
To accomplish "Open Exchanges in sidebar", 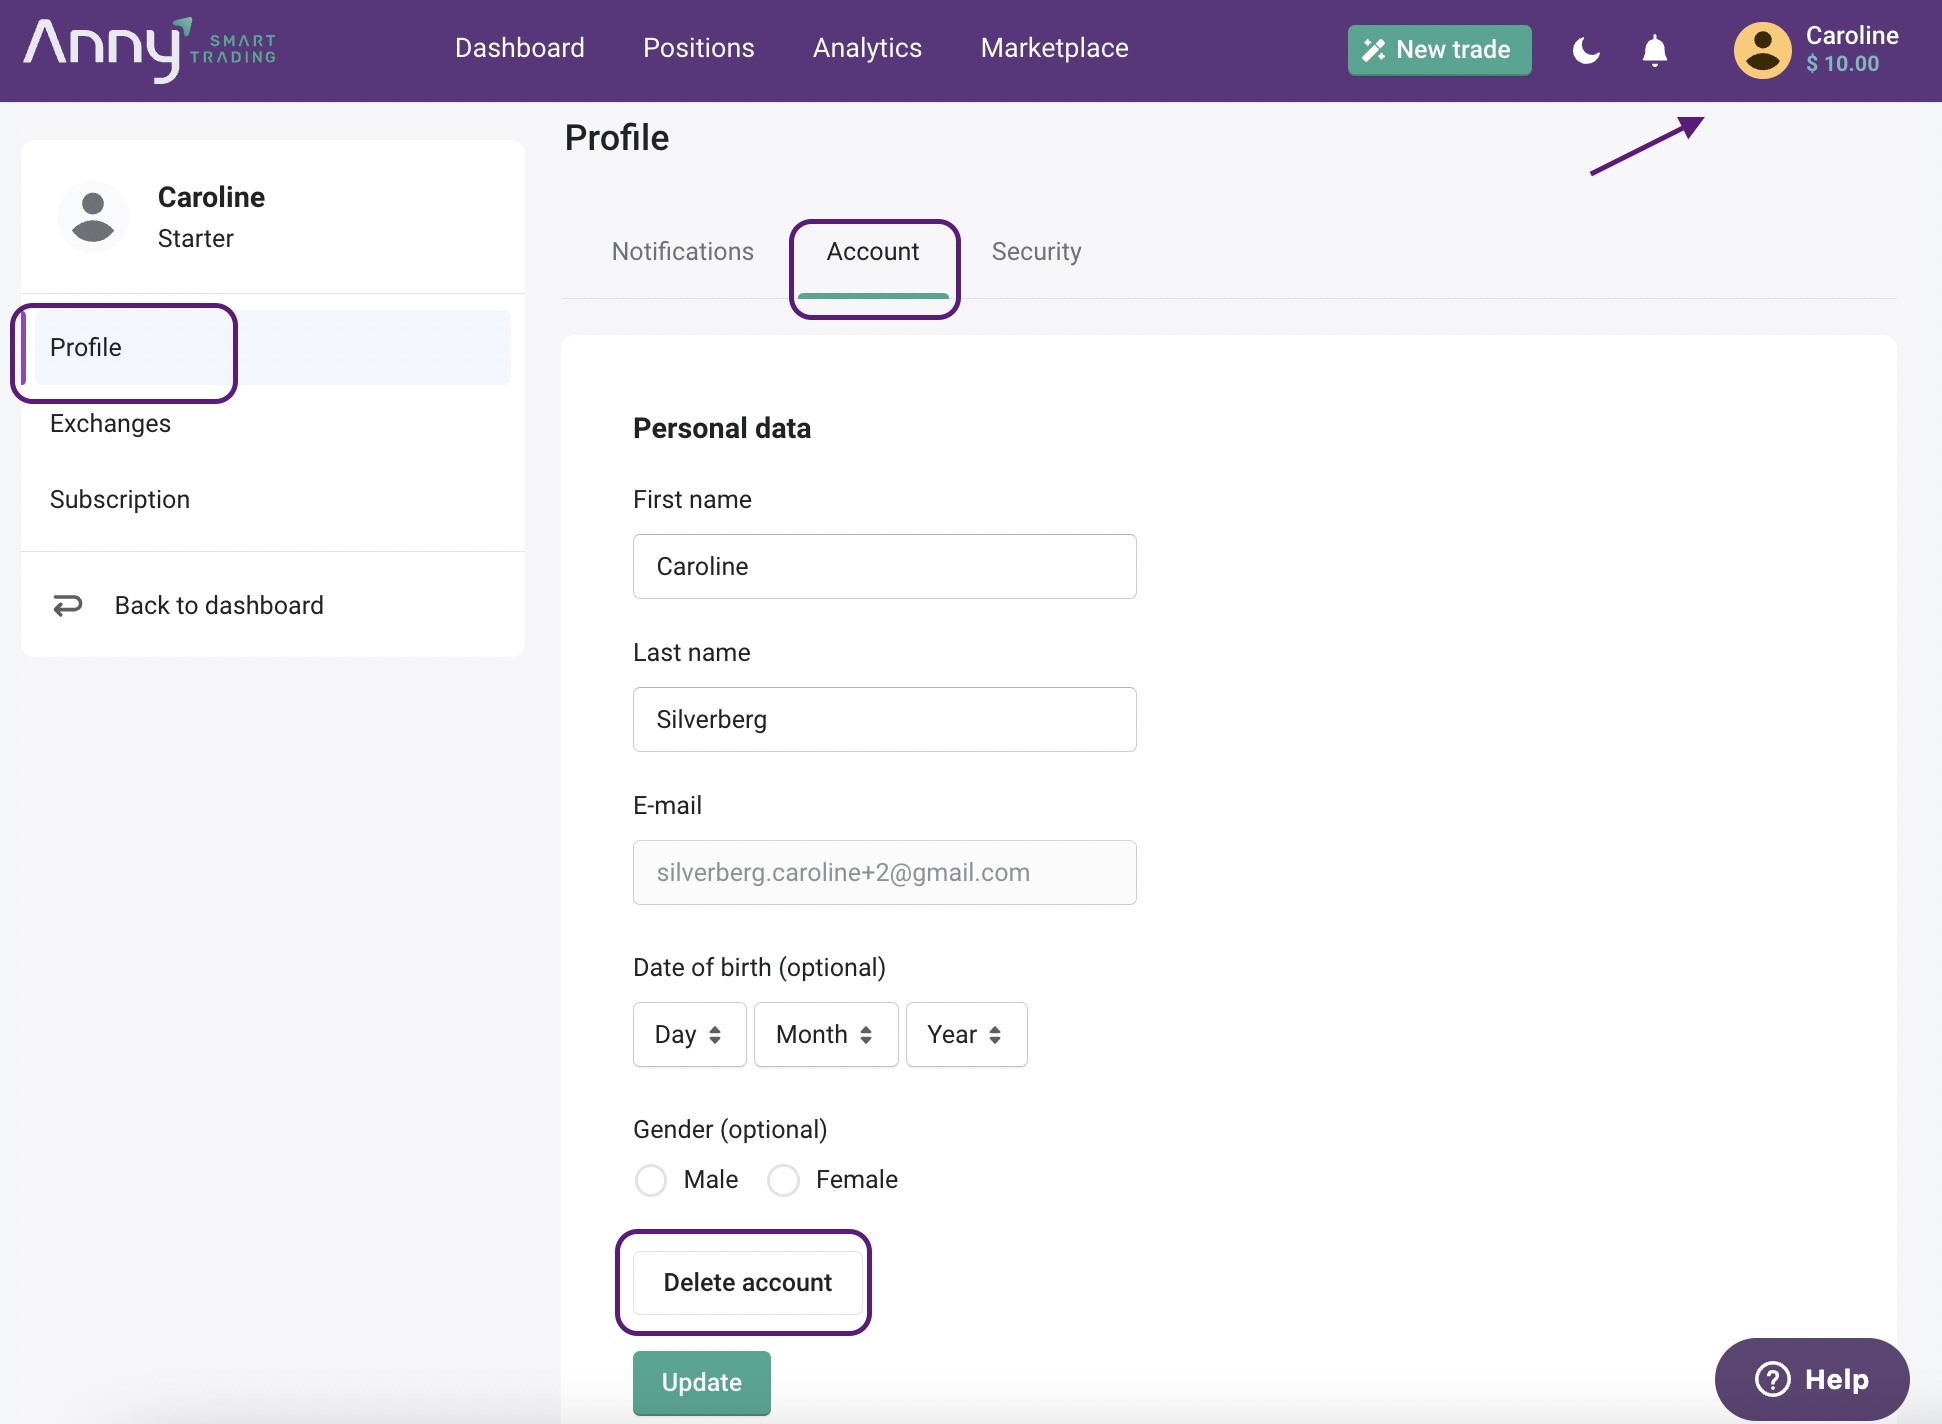I will tap(110, 423).
